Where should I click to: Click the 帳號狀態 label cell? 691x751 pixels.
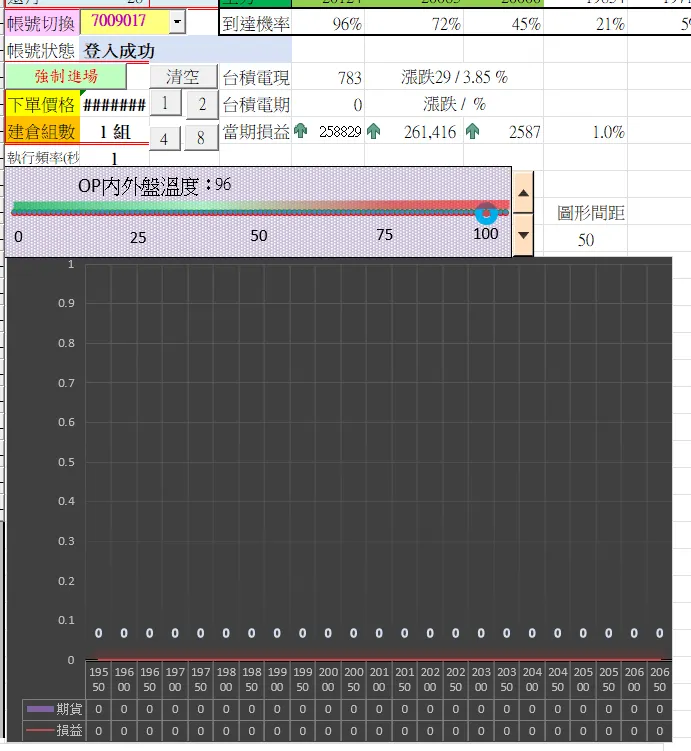coord(42,50)
